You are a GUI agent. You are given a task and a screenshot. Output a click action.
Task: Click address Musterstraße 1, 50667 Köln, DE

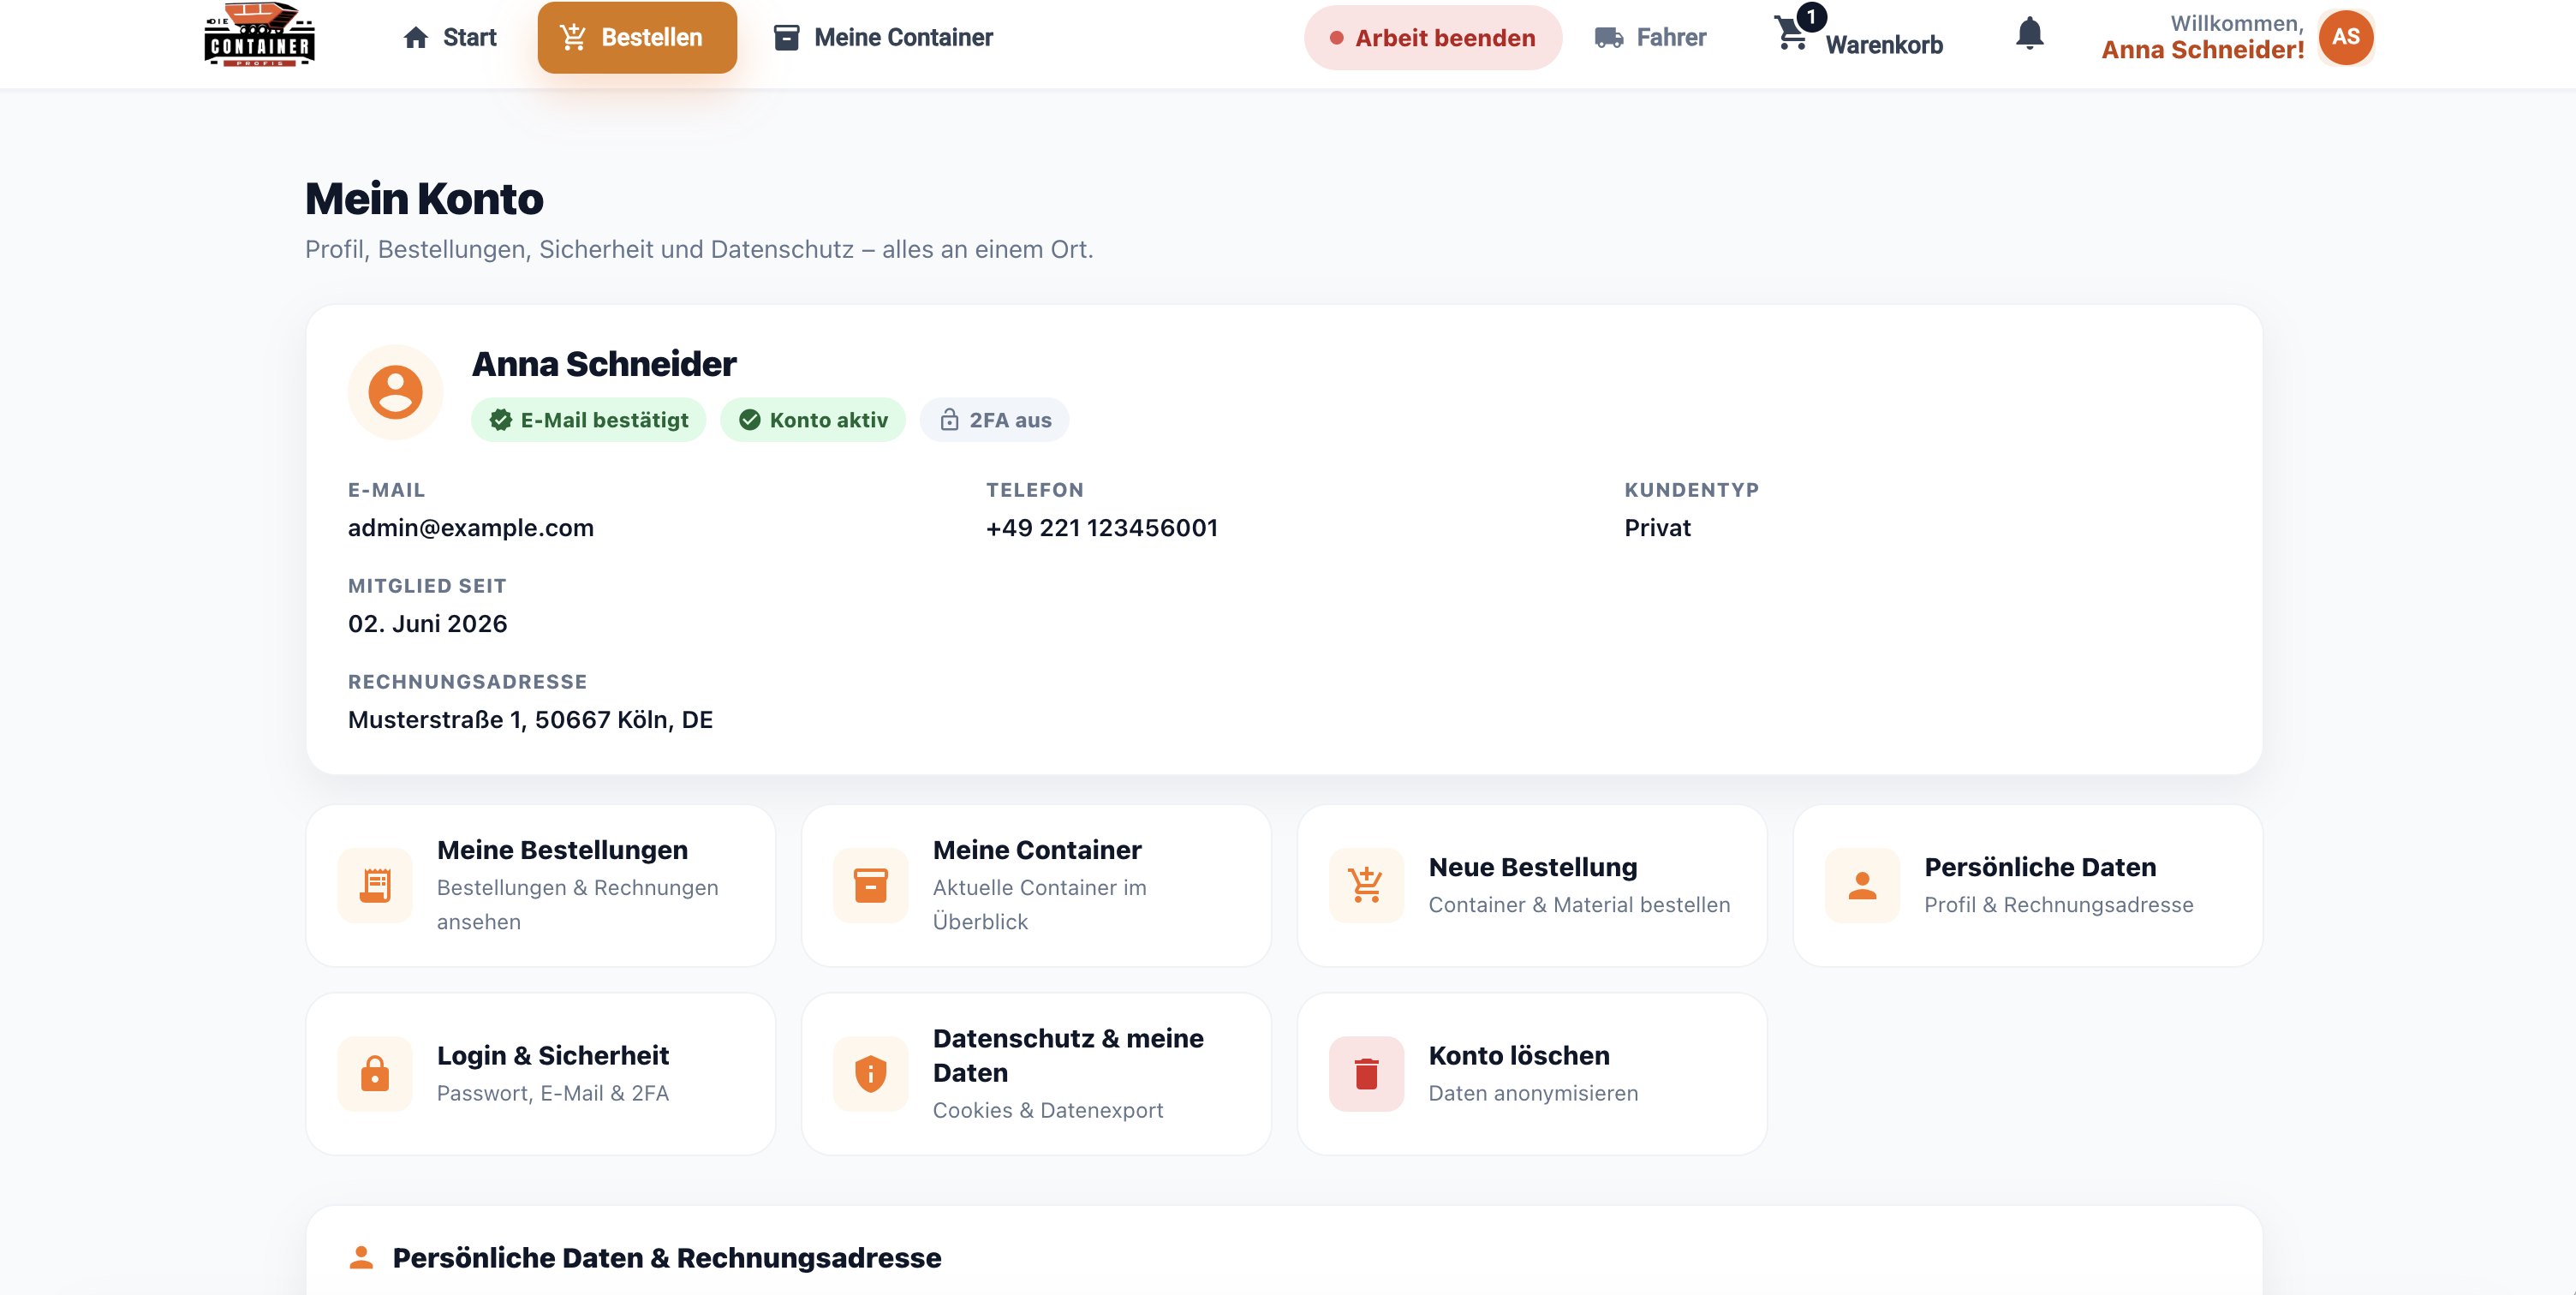530,719
